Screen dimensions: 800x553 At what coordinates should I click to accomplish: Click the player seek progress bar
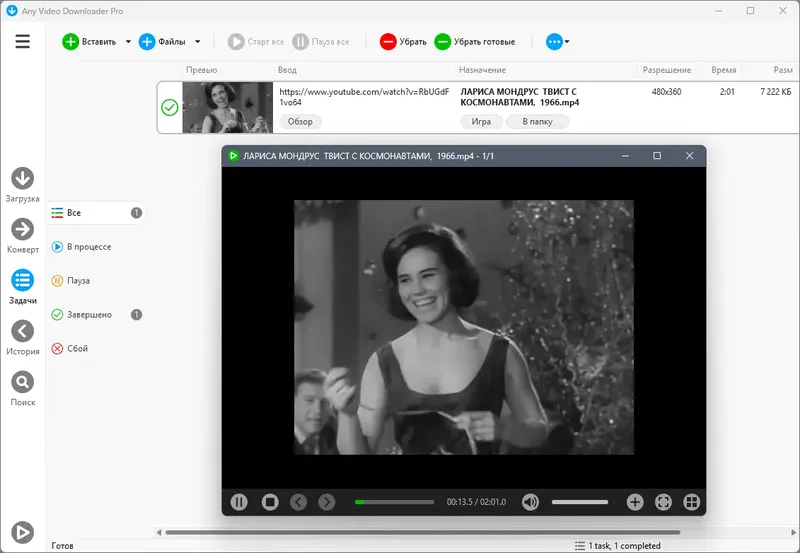click(x=394, y=502)
